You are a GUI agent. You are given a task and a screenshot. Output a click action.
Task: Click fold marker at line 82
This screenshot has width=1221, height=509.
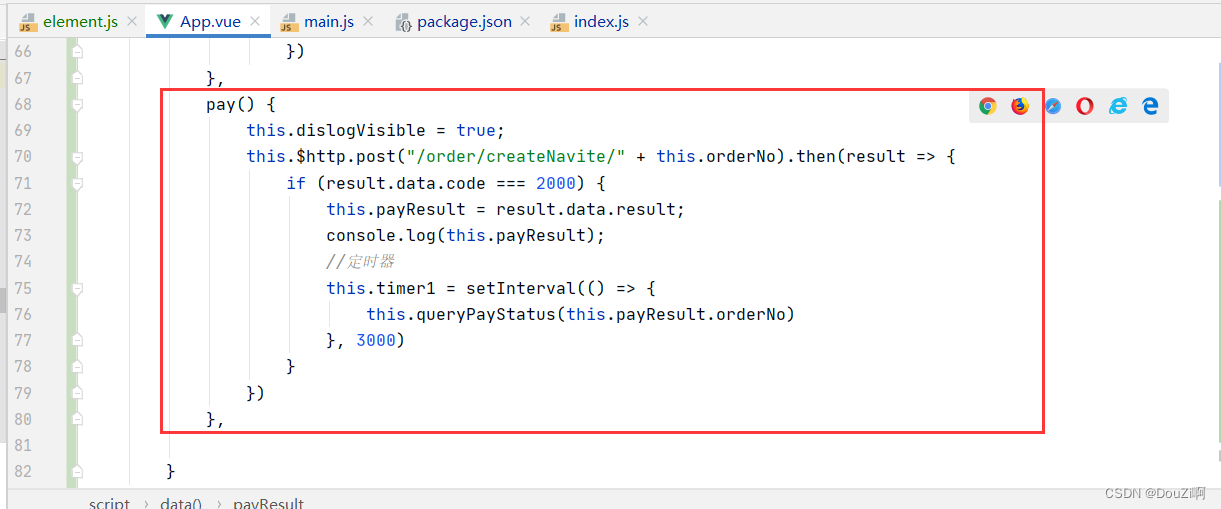pos(77,471)
